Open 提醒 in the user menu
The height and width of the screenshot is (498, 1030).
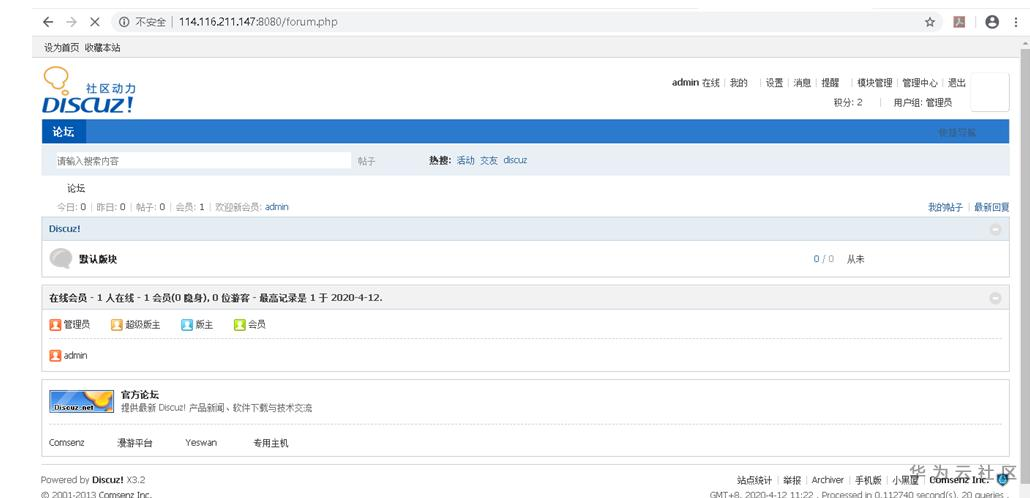[x=830, y=83]
